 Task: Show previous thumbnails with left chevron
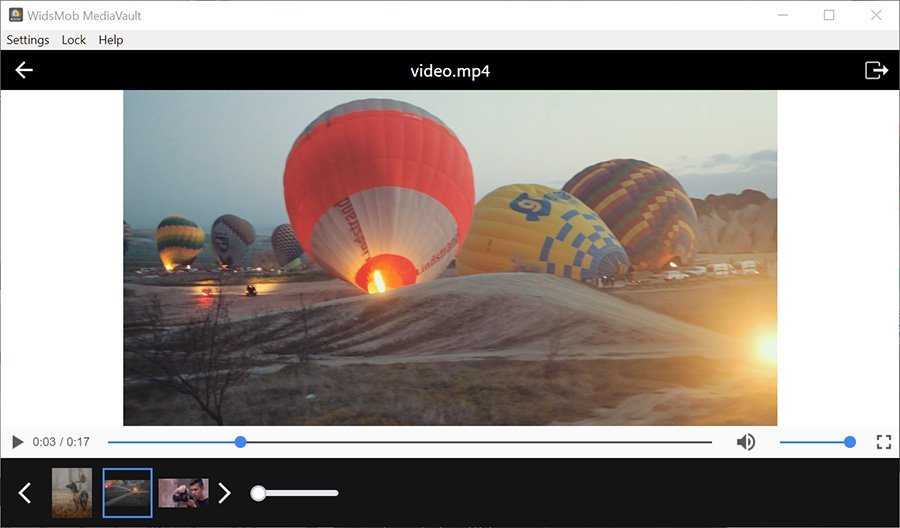pyautogui.click(x=25, y=493)
